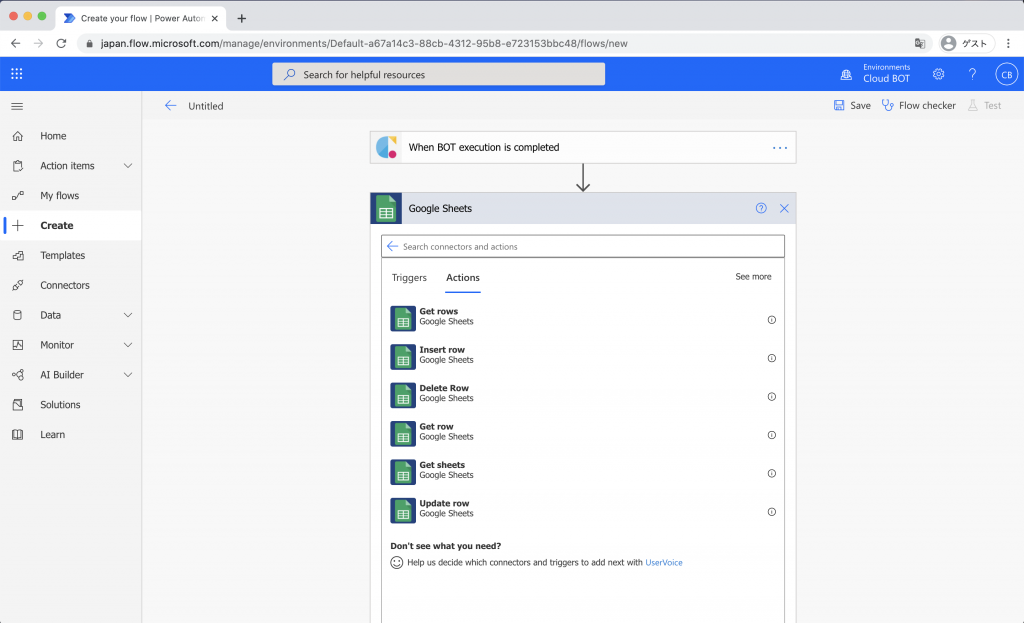1024x623 pixels.
Task: Click the Save button label
Action: click(860, 105)
